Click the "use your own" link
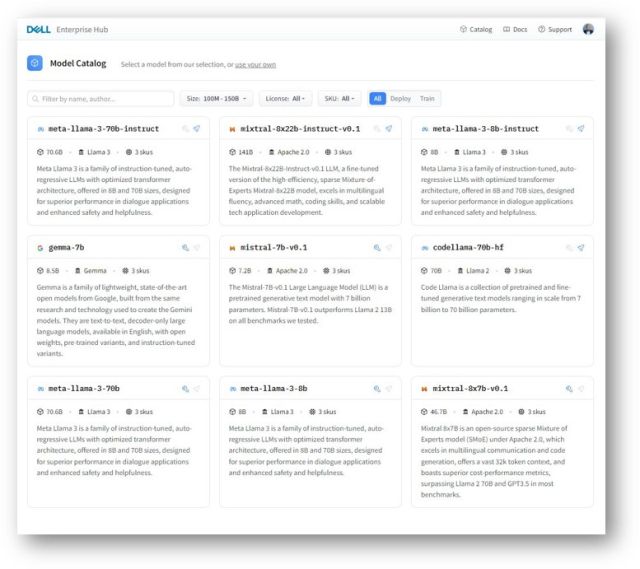640x569 pixels. point(255,65)
